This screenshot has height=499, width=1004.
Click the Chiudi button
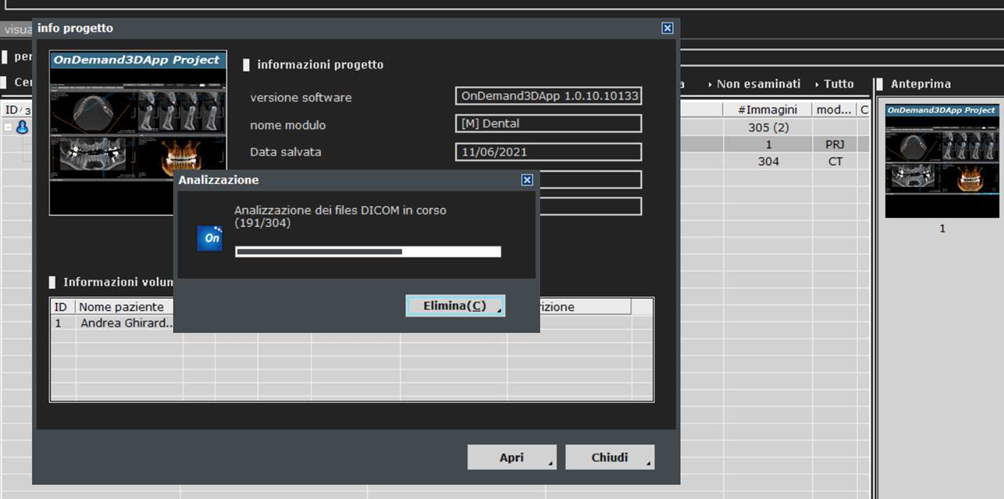pos(610,457)
